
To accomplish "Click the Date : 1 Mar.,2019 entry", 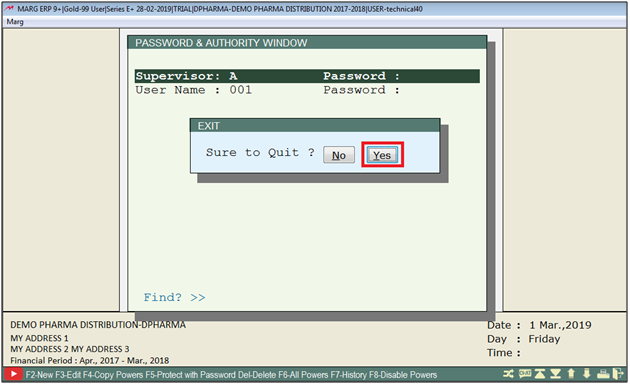I will point(539,325).
